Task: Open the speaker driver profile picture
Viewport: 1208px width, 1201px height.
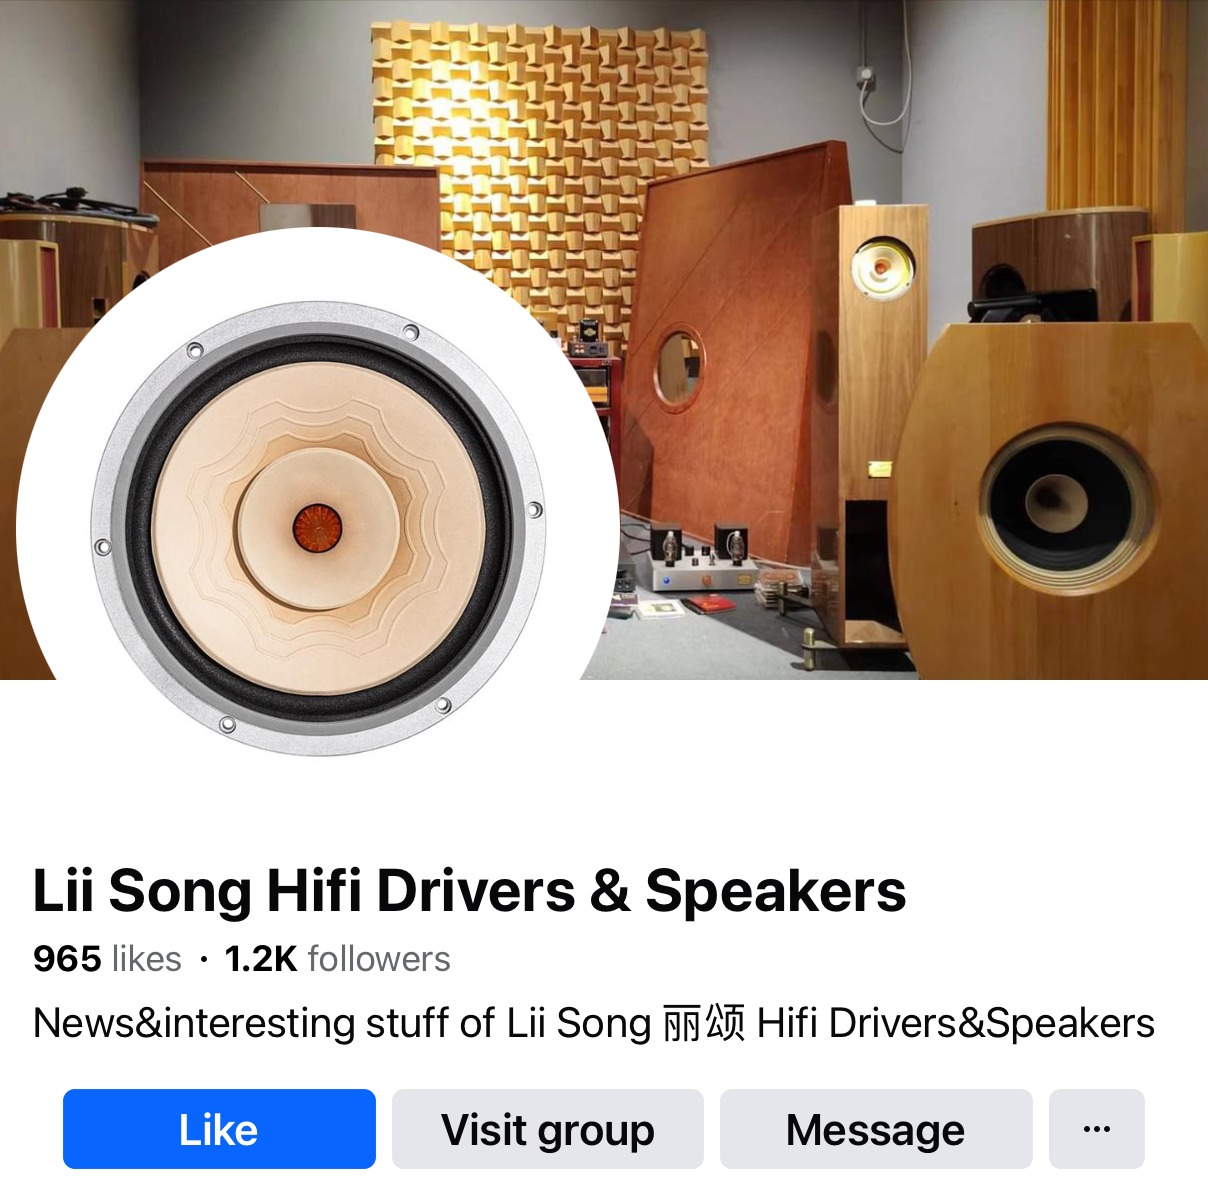Action: click(318, 528)
